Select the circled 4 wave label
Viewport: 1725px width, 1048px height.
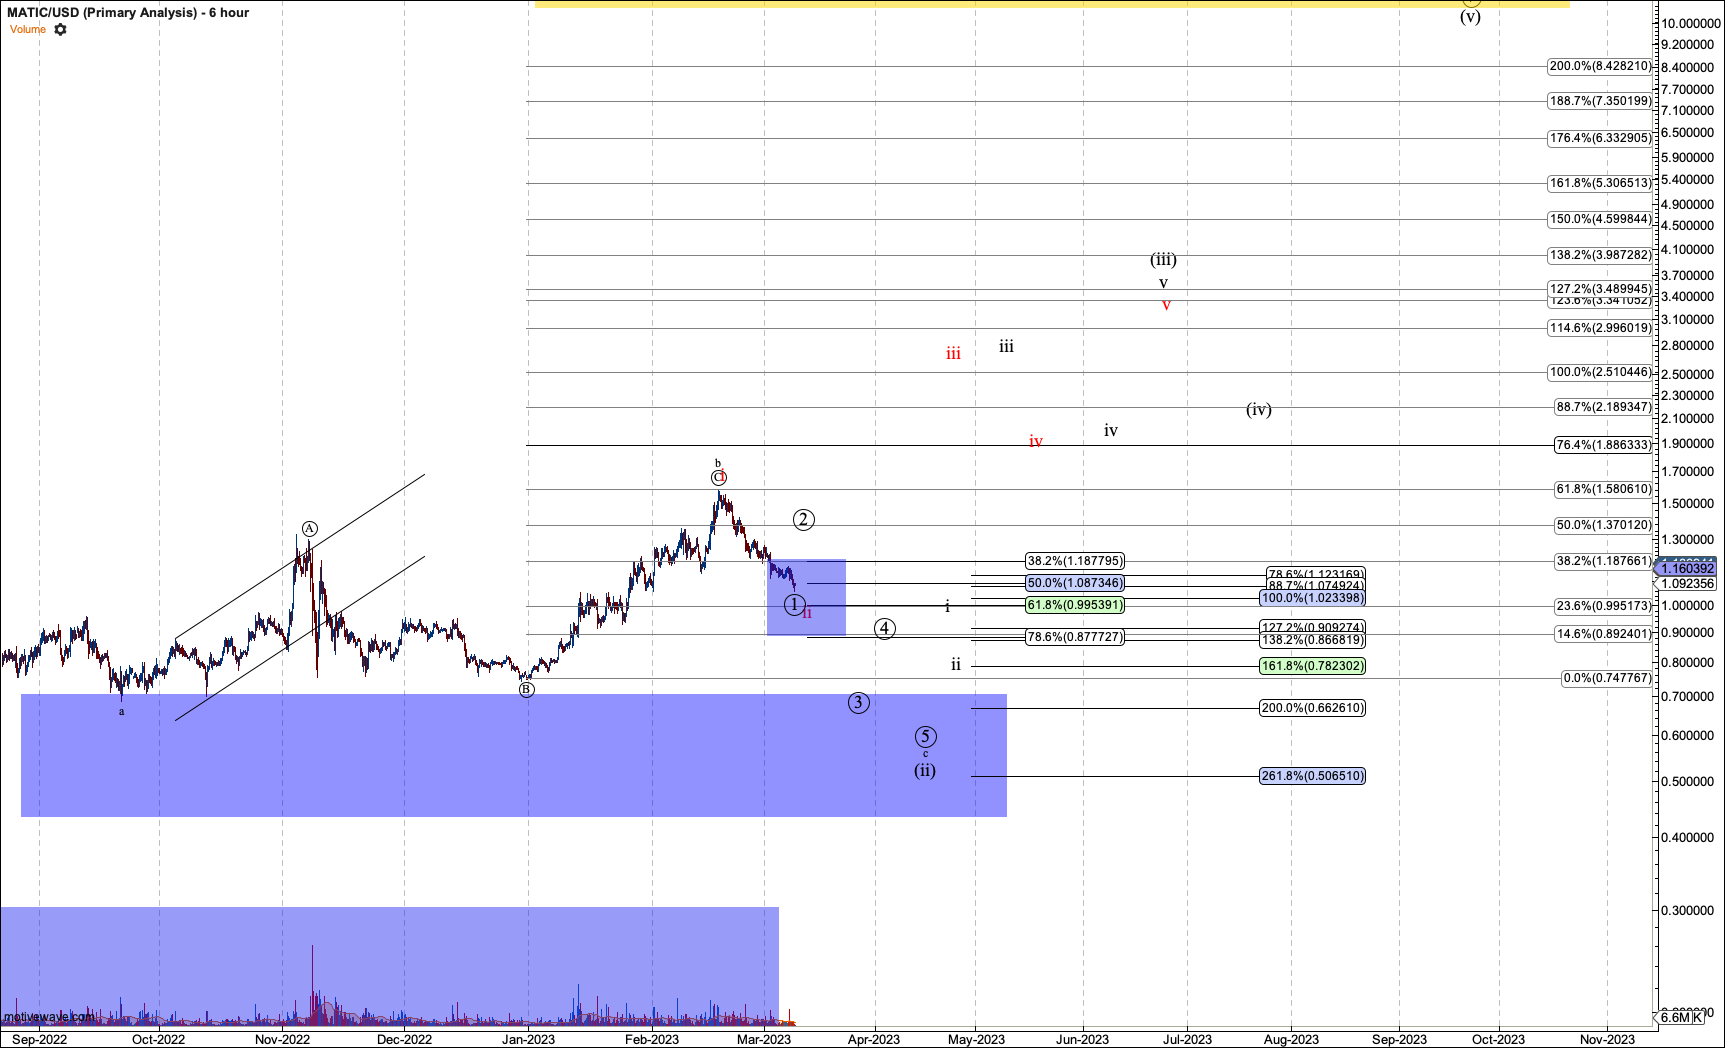coord(884,629)
